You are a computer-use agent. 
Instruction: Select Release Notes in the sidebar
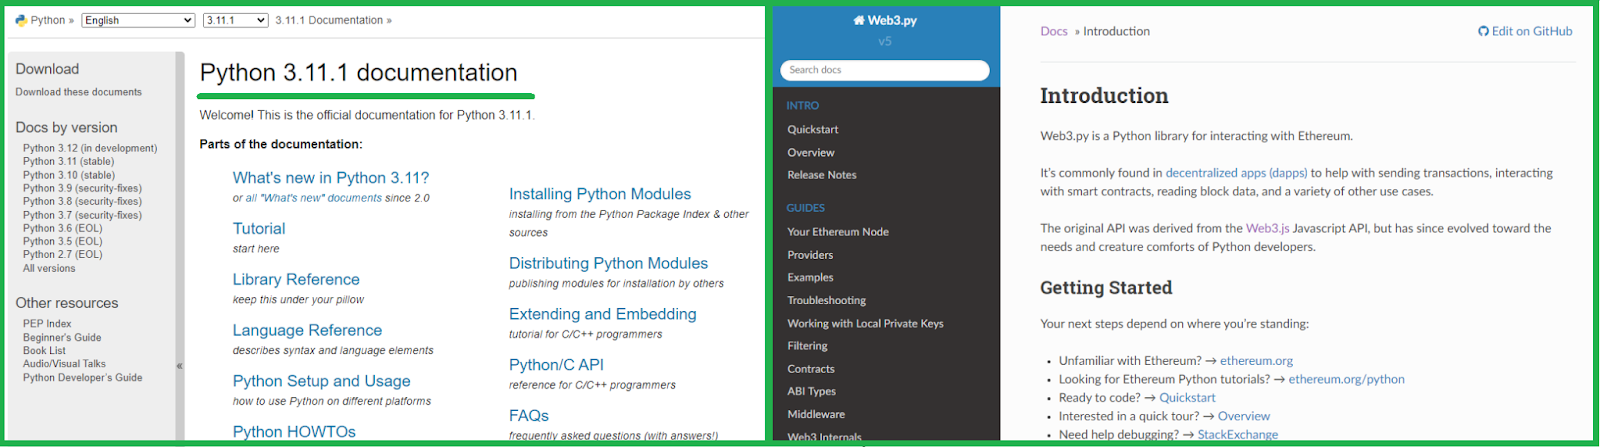[x=822, y=175]
